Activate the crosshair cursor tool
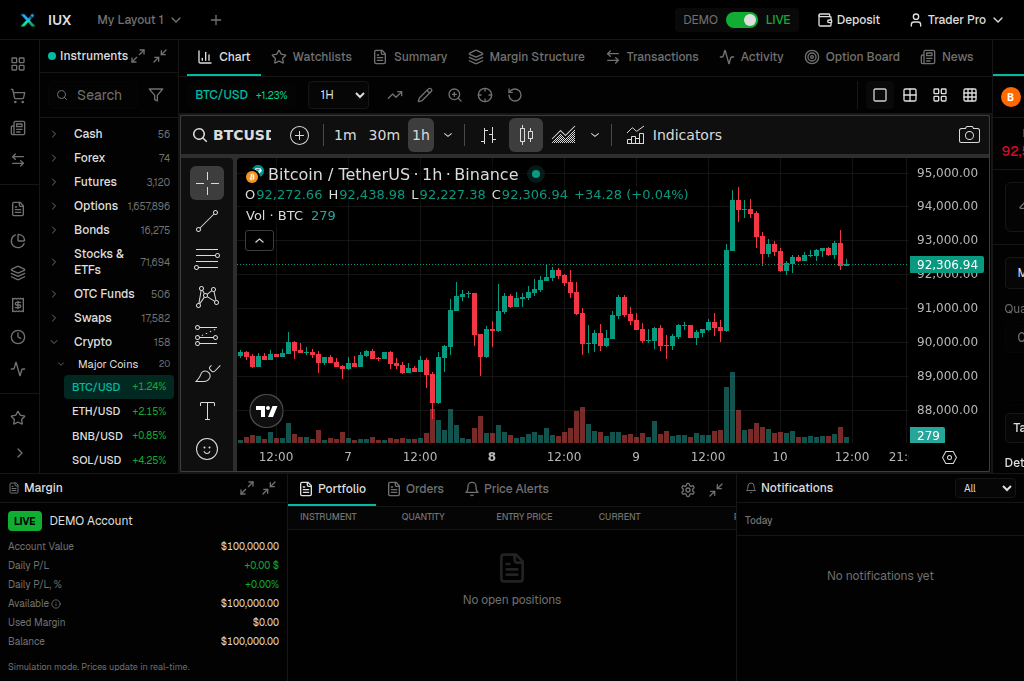The width and height of the screenshot is (1024, 681). 207,183
